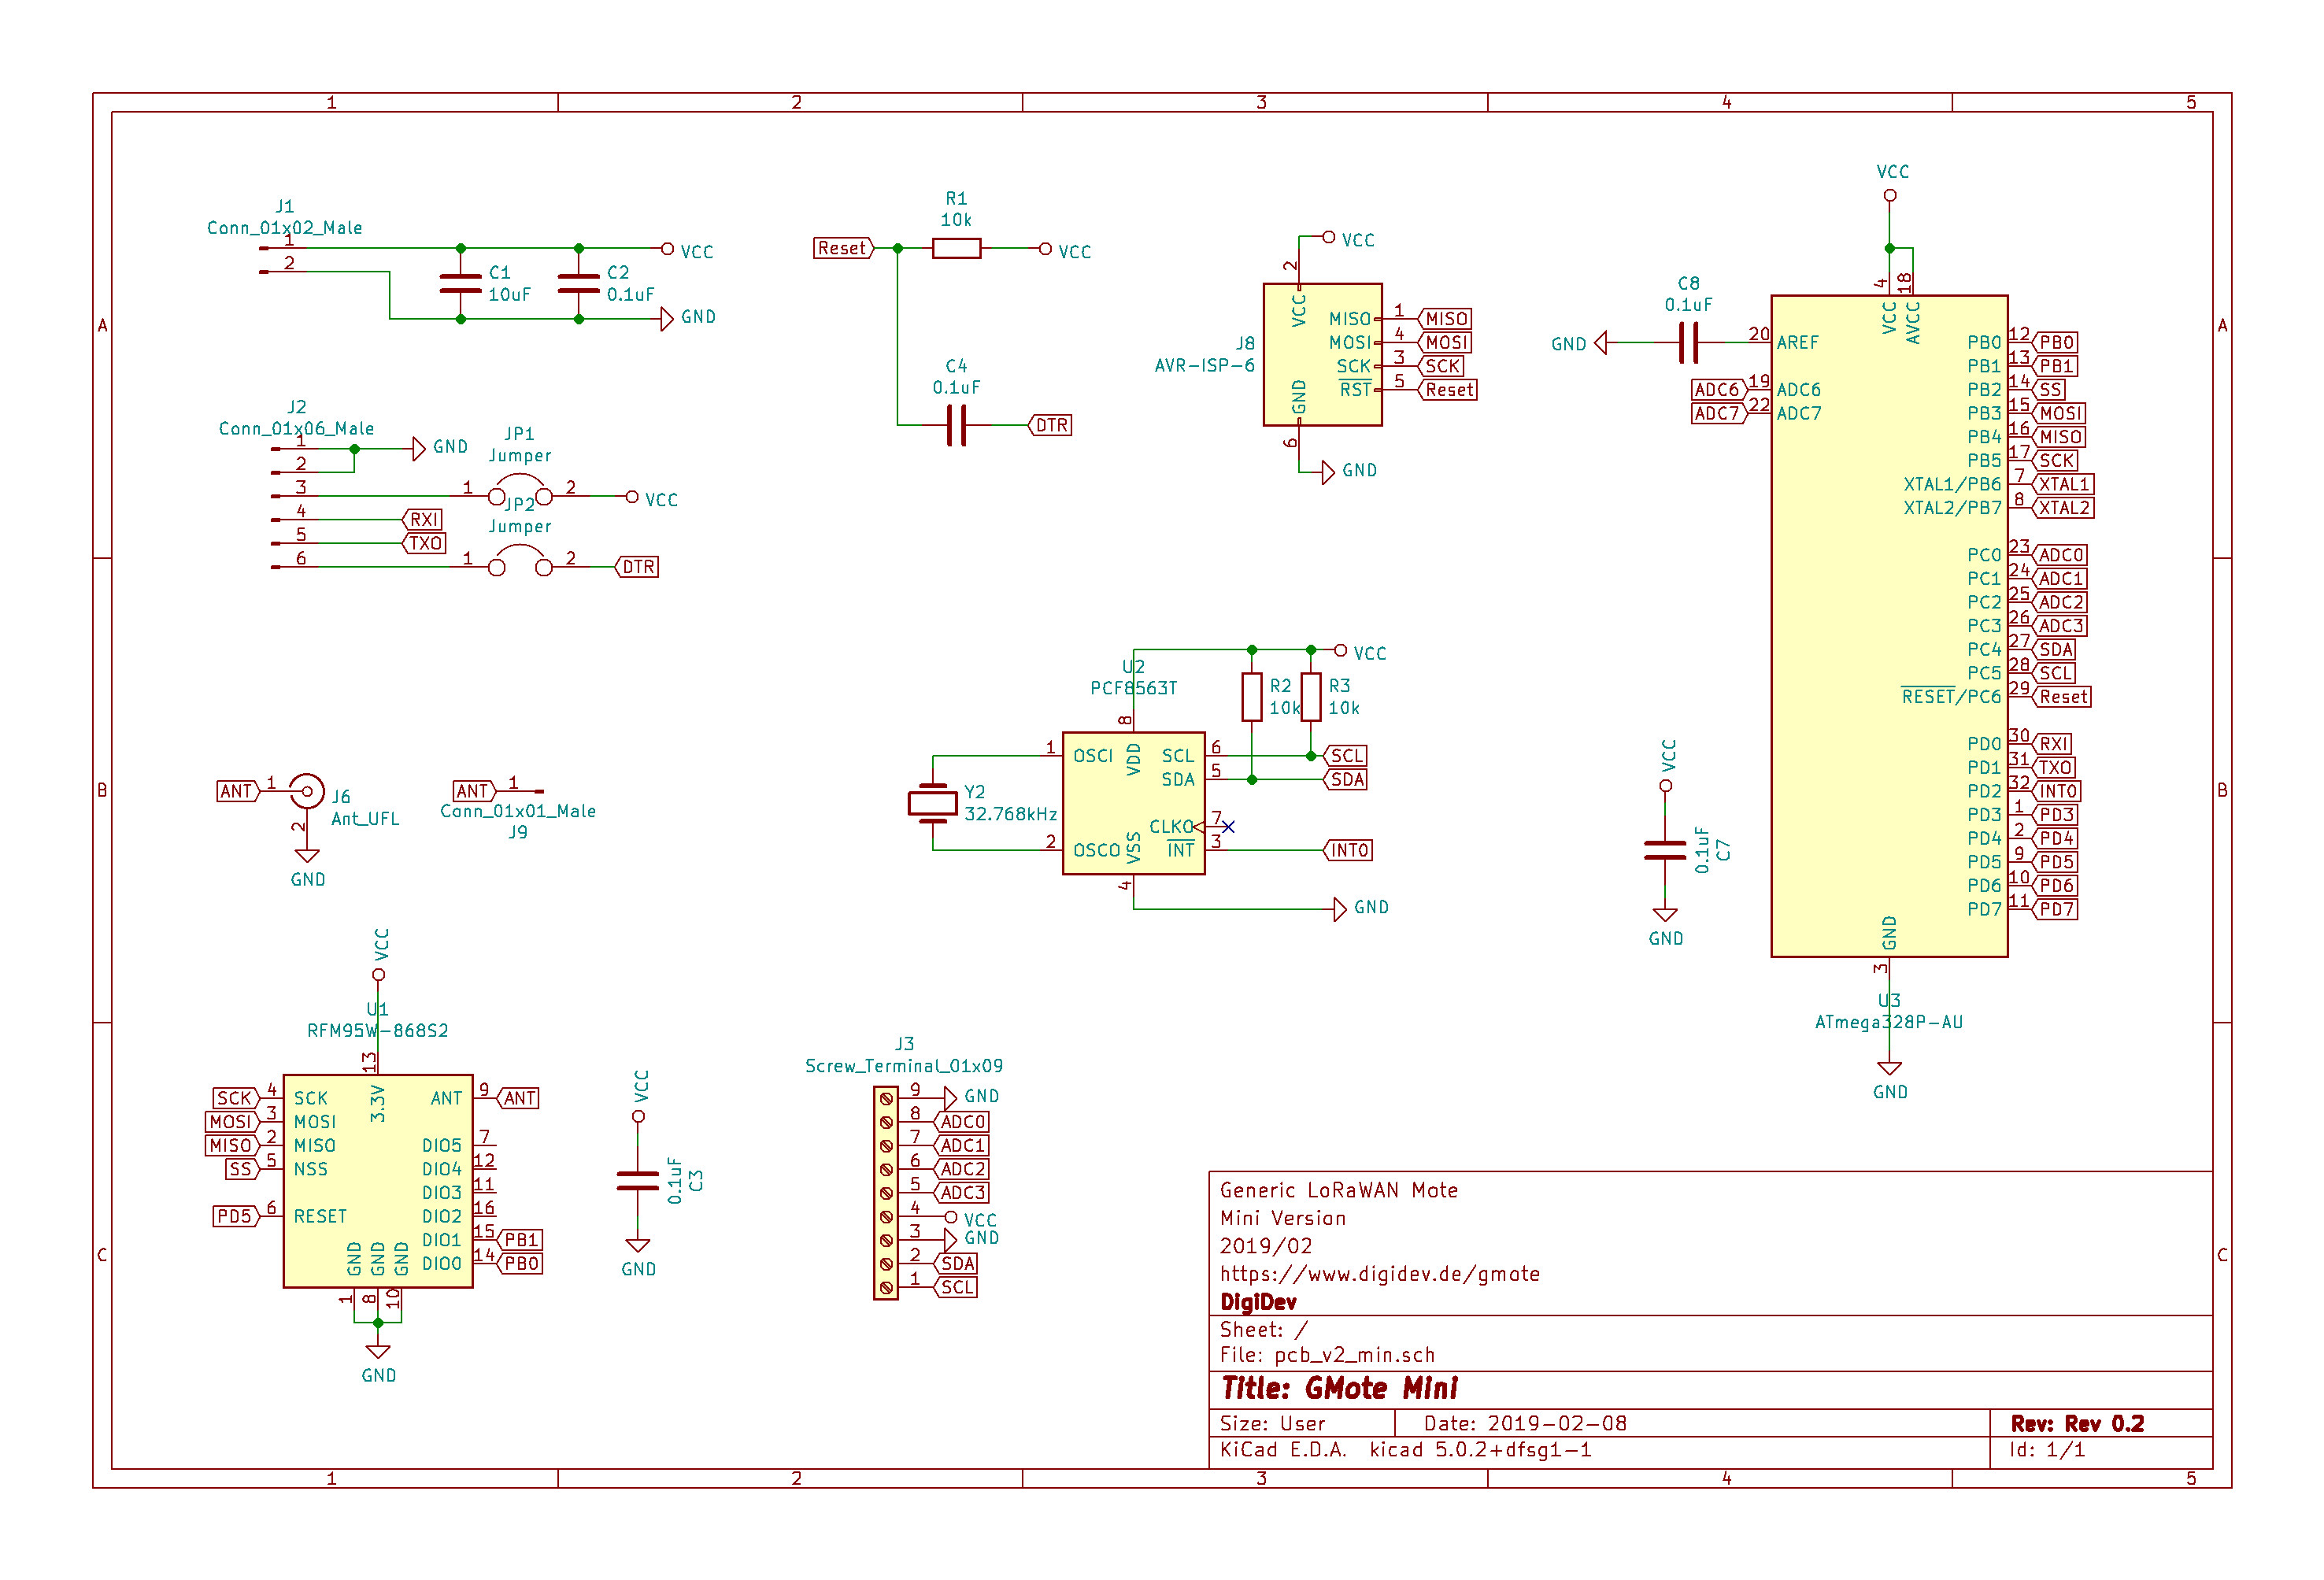This screenshot has width=2324, height=1580.
Task: Click the J3 screw terminal block symbol
Action: coord(885,1193)
